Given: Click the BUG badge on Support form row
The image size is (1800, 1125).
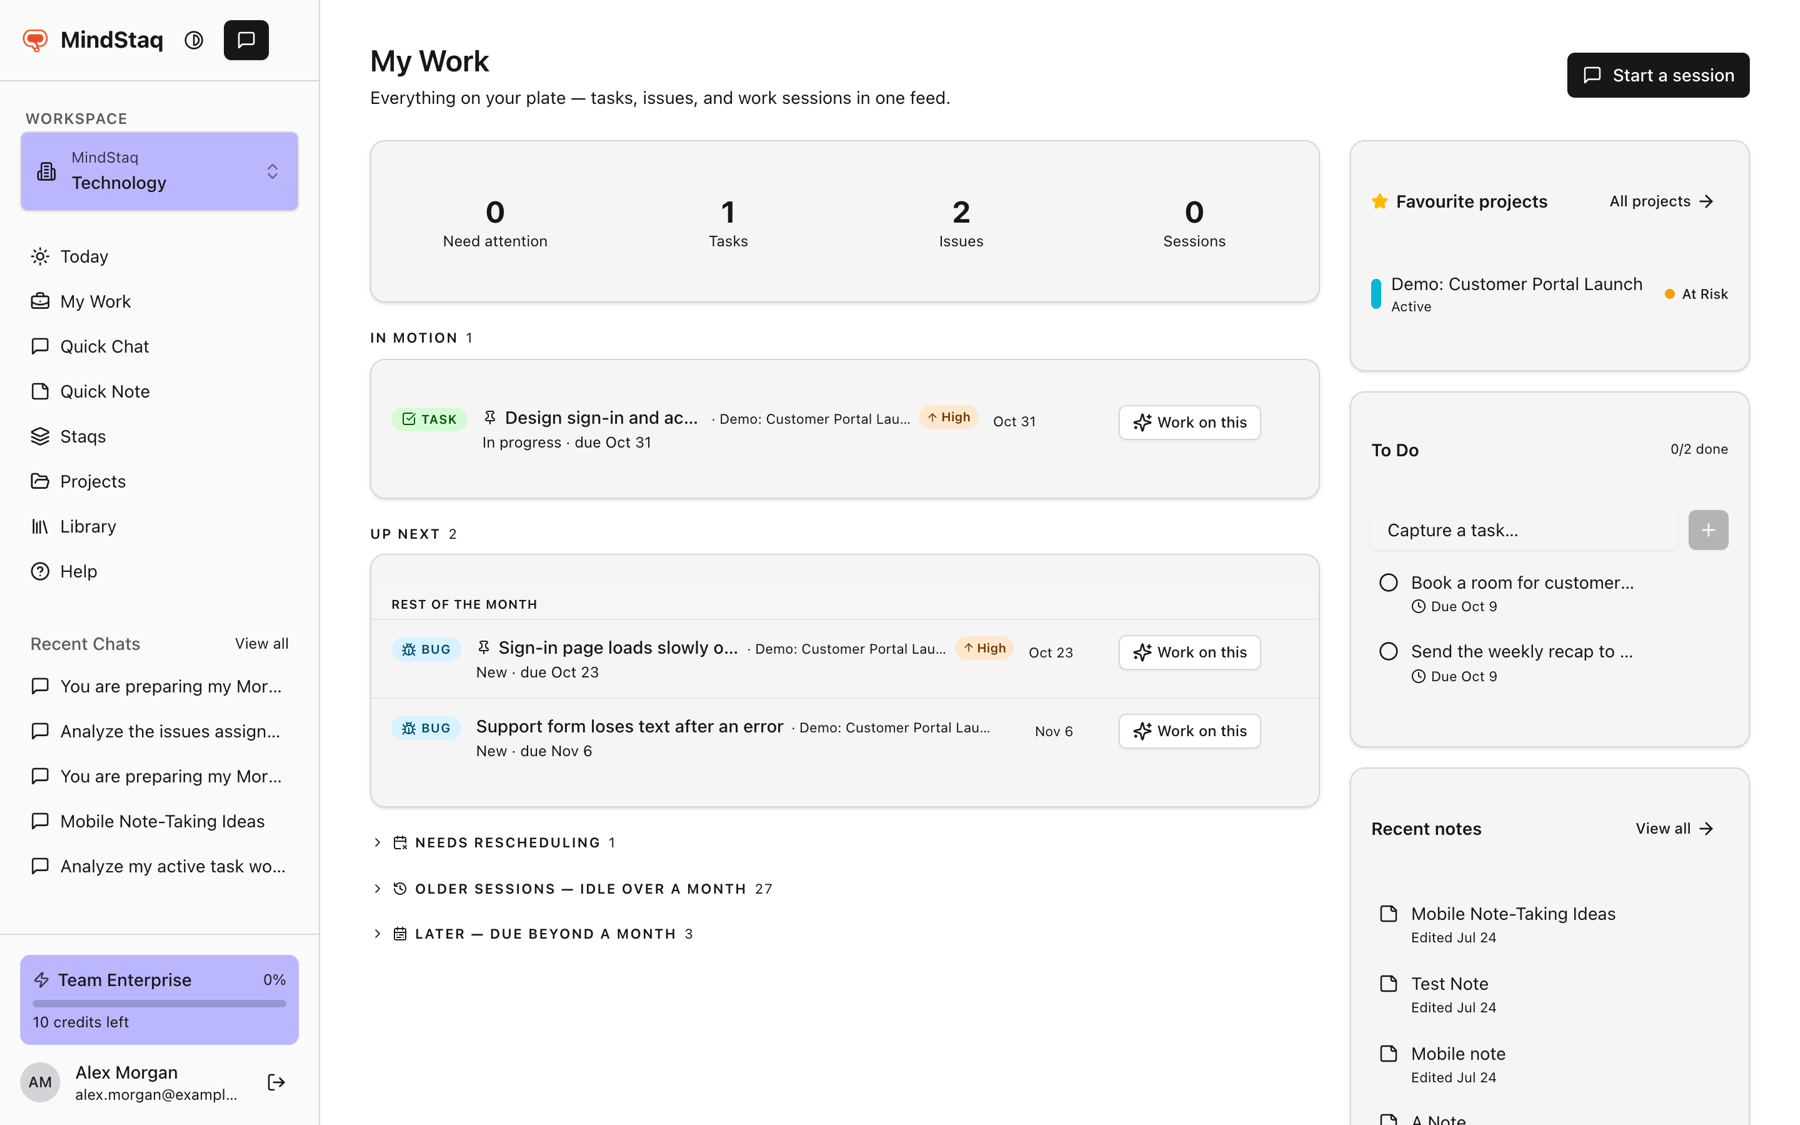Looking at the screenshot, I should [x=426, y=728].
